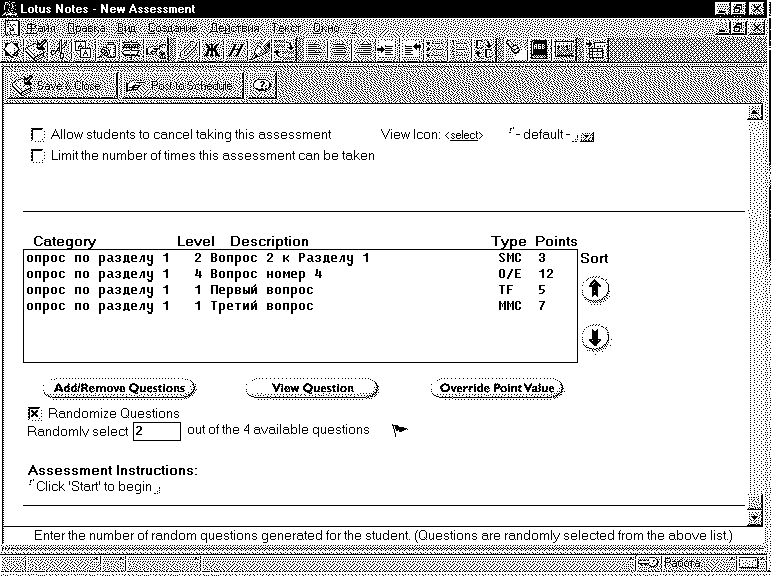
Task: Select question row 'Третий вопрос'
Action: [x=300, y=306]
